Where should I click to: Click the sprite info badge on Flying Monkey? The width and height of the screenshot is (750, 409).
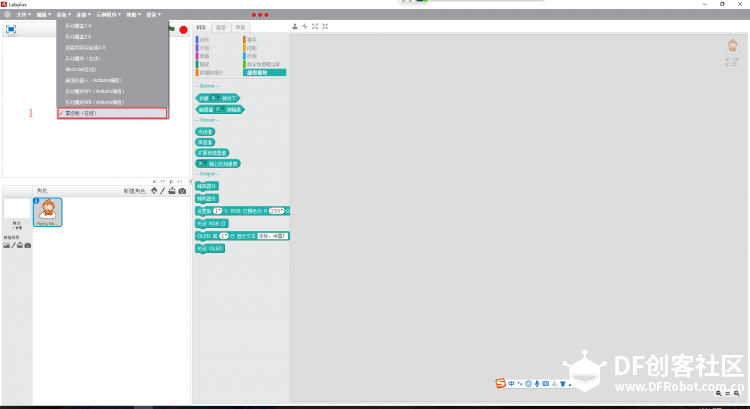coord(36,201)
